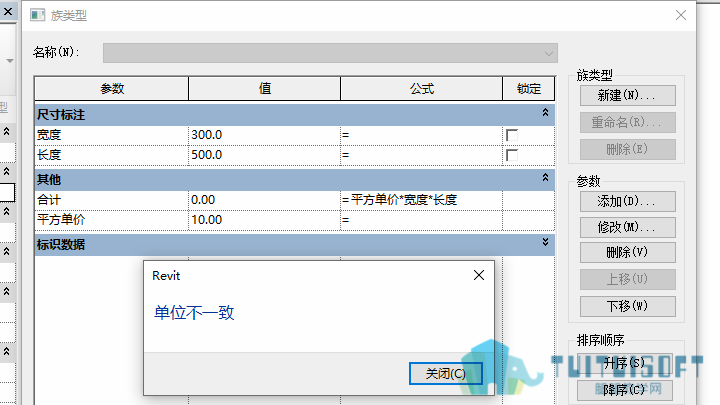Collapse the 其他 group
The height and width of the screenshot is (405, 720).
coord(545,177)
